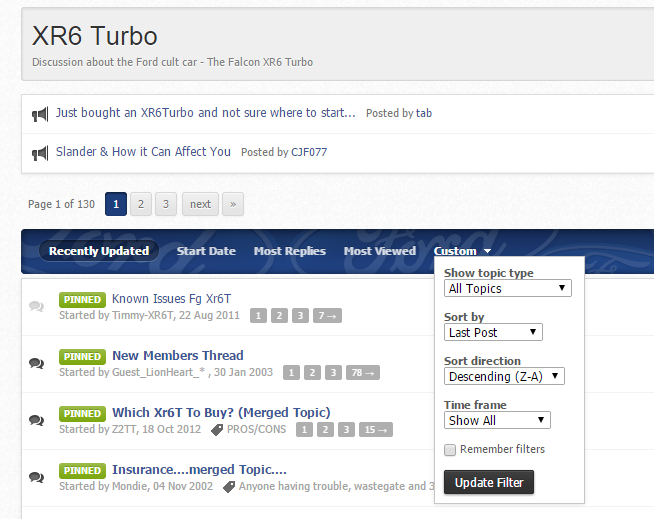Click speech bubble icon for Insurance merged Topic

click(x=37, y=477)
